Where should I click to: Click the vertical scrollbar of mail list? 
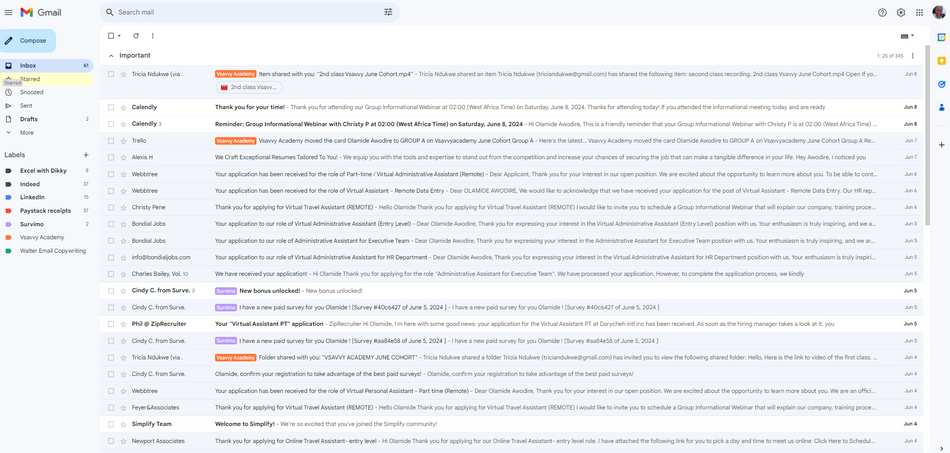pos(927,133)
